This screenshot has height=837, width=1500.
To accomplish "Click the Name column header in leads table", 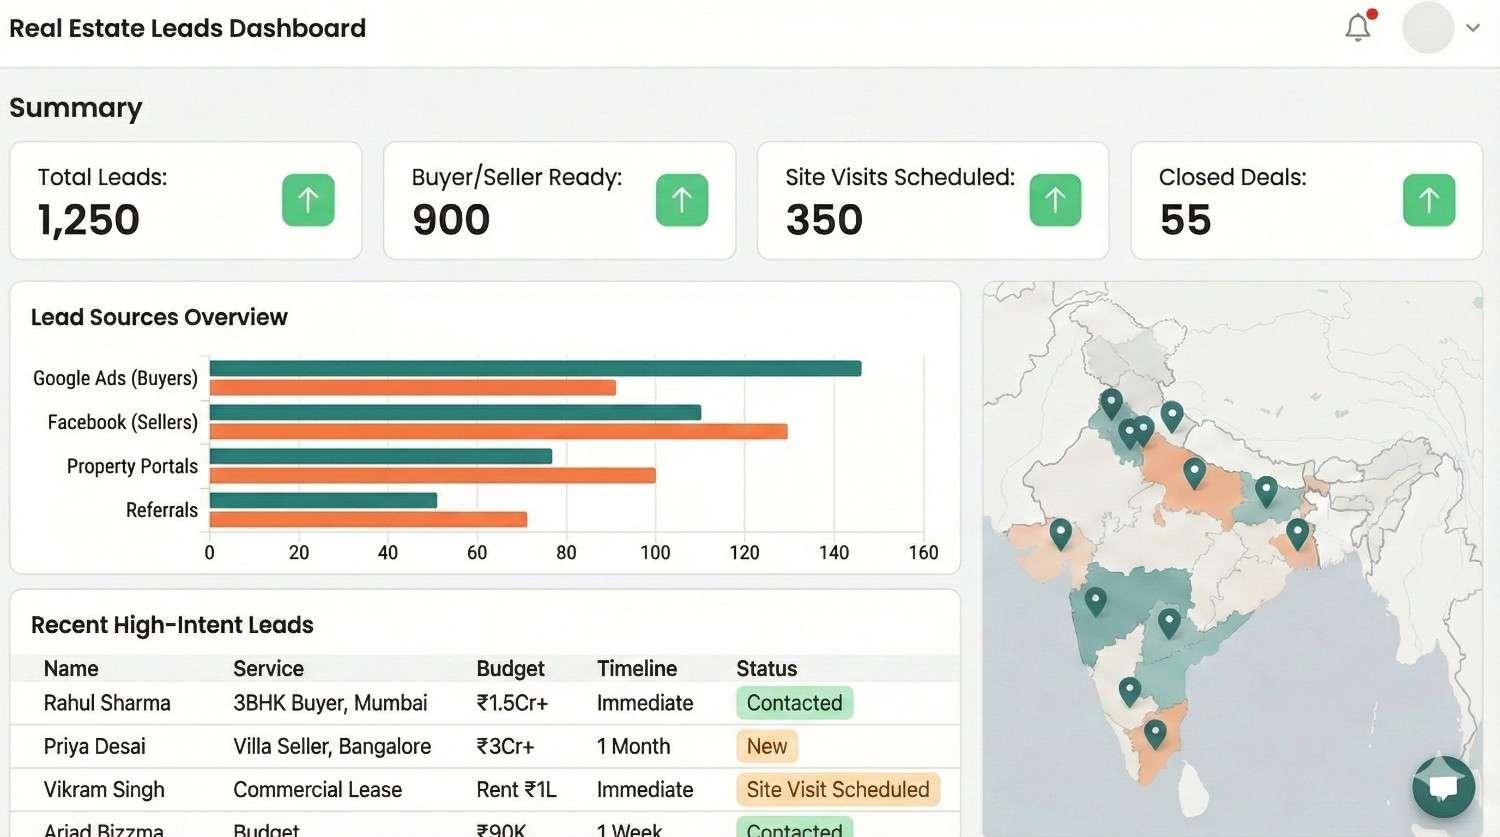I will click(x=71, y=668).
